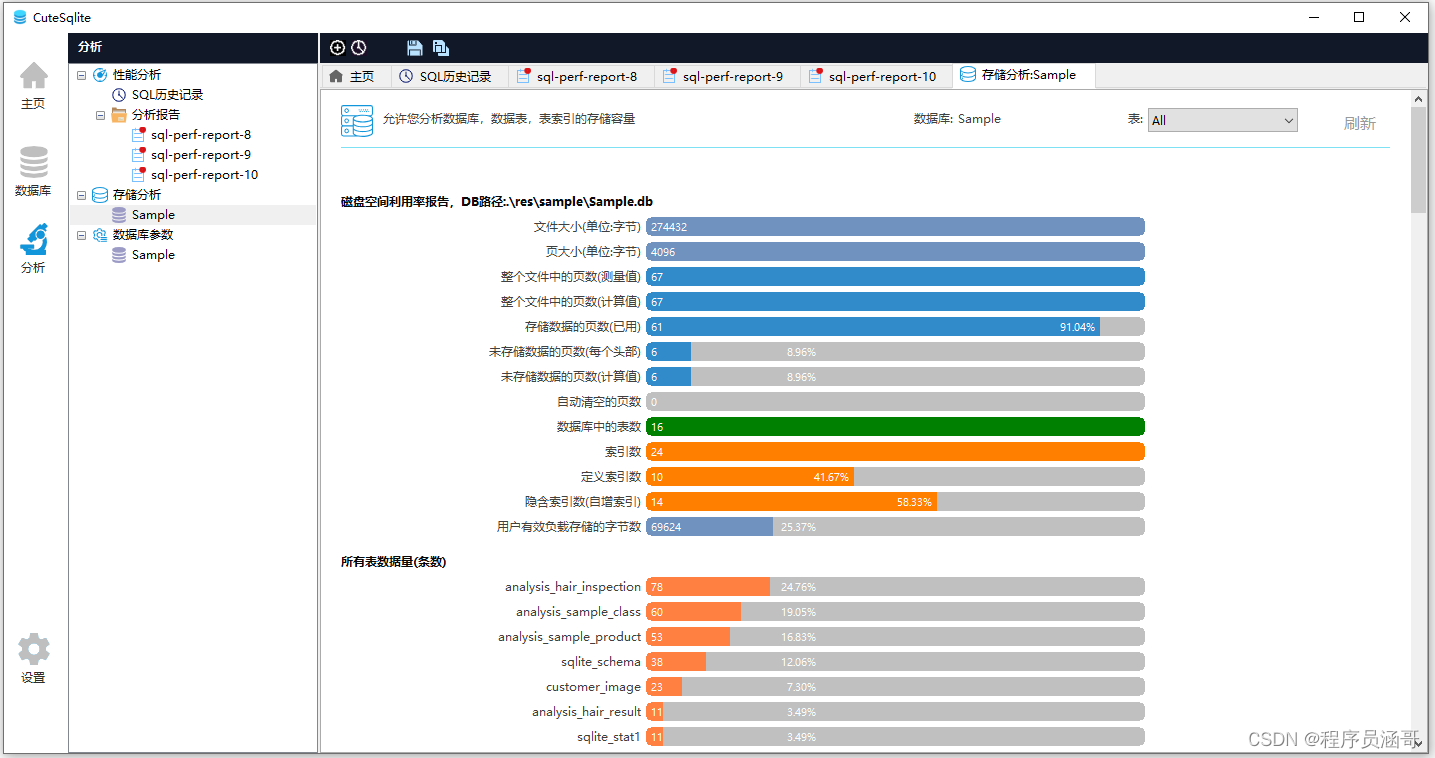This screenshot has width=1435, height=758.
Task: Click home icon on the 主页 tab
Action: click(336, 76)
